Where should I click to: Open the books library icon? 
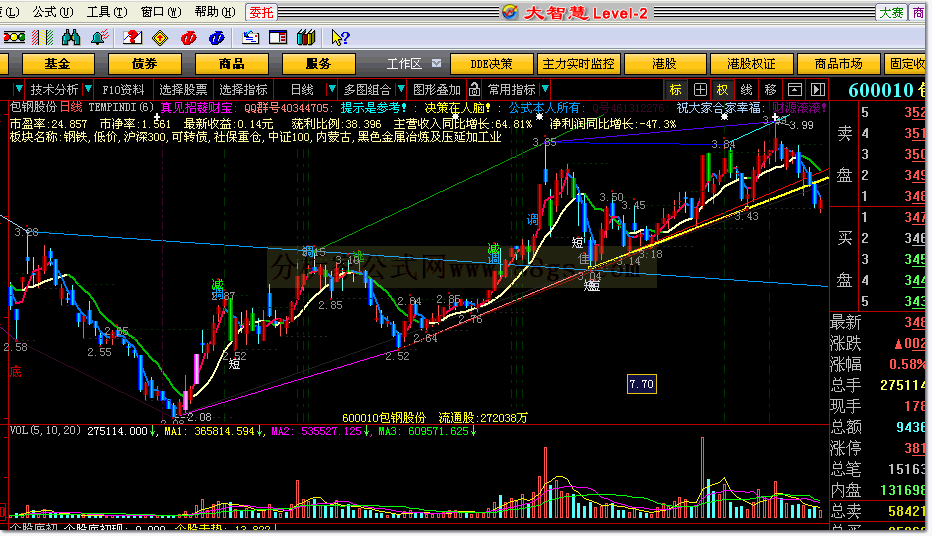point(306,38)
